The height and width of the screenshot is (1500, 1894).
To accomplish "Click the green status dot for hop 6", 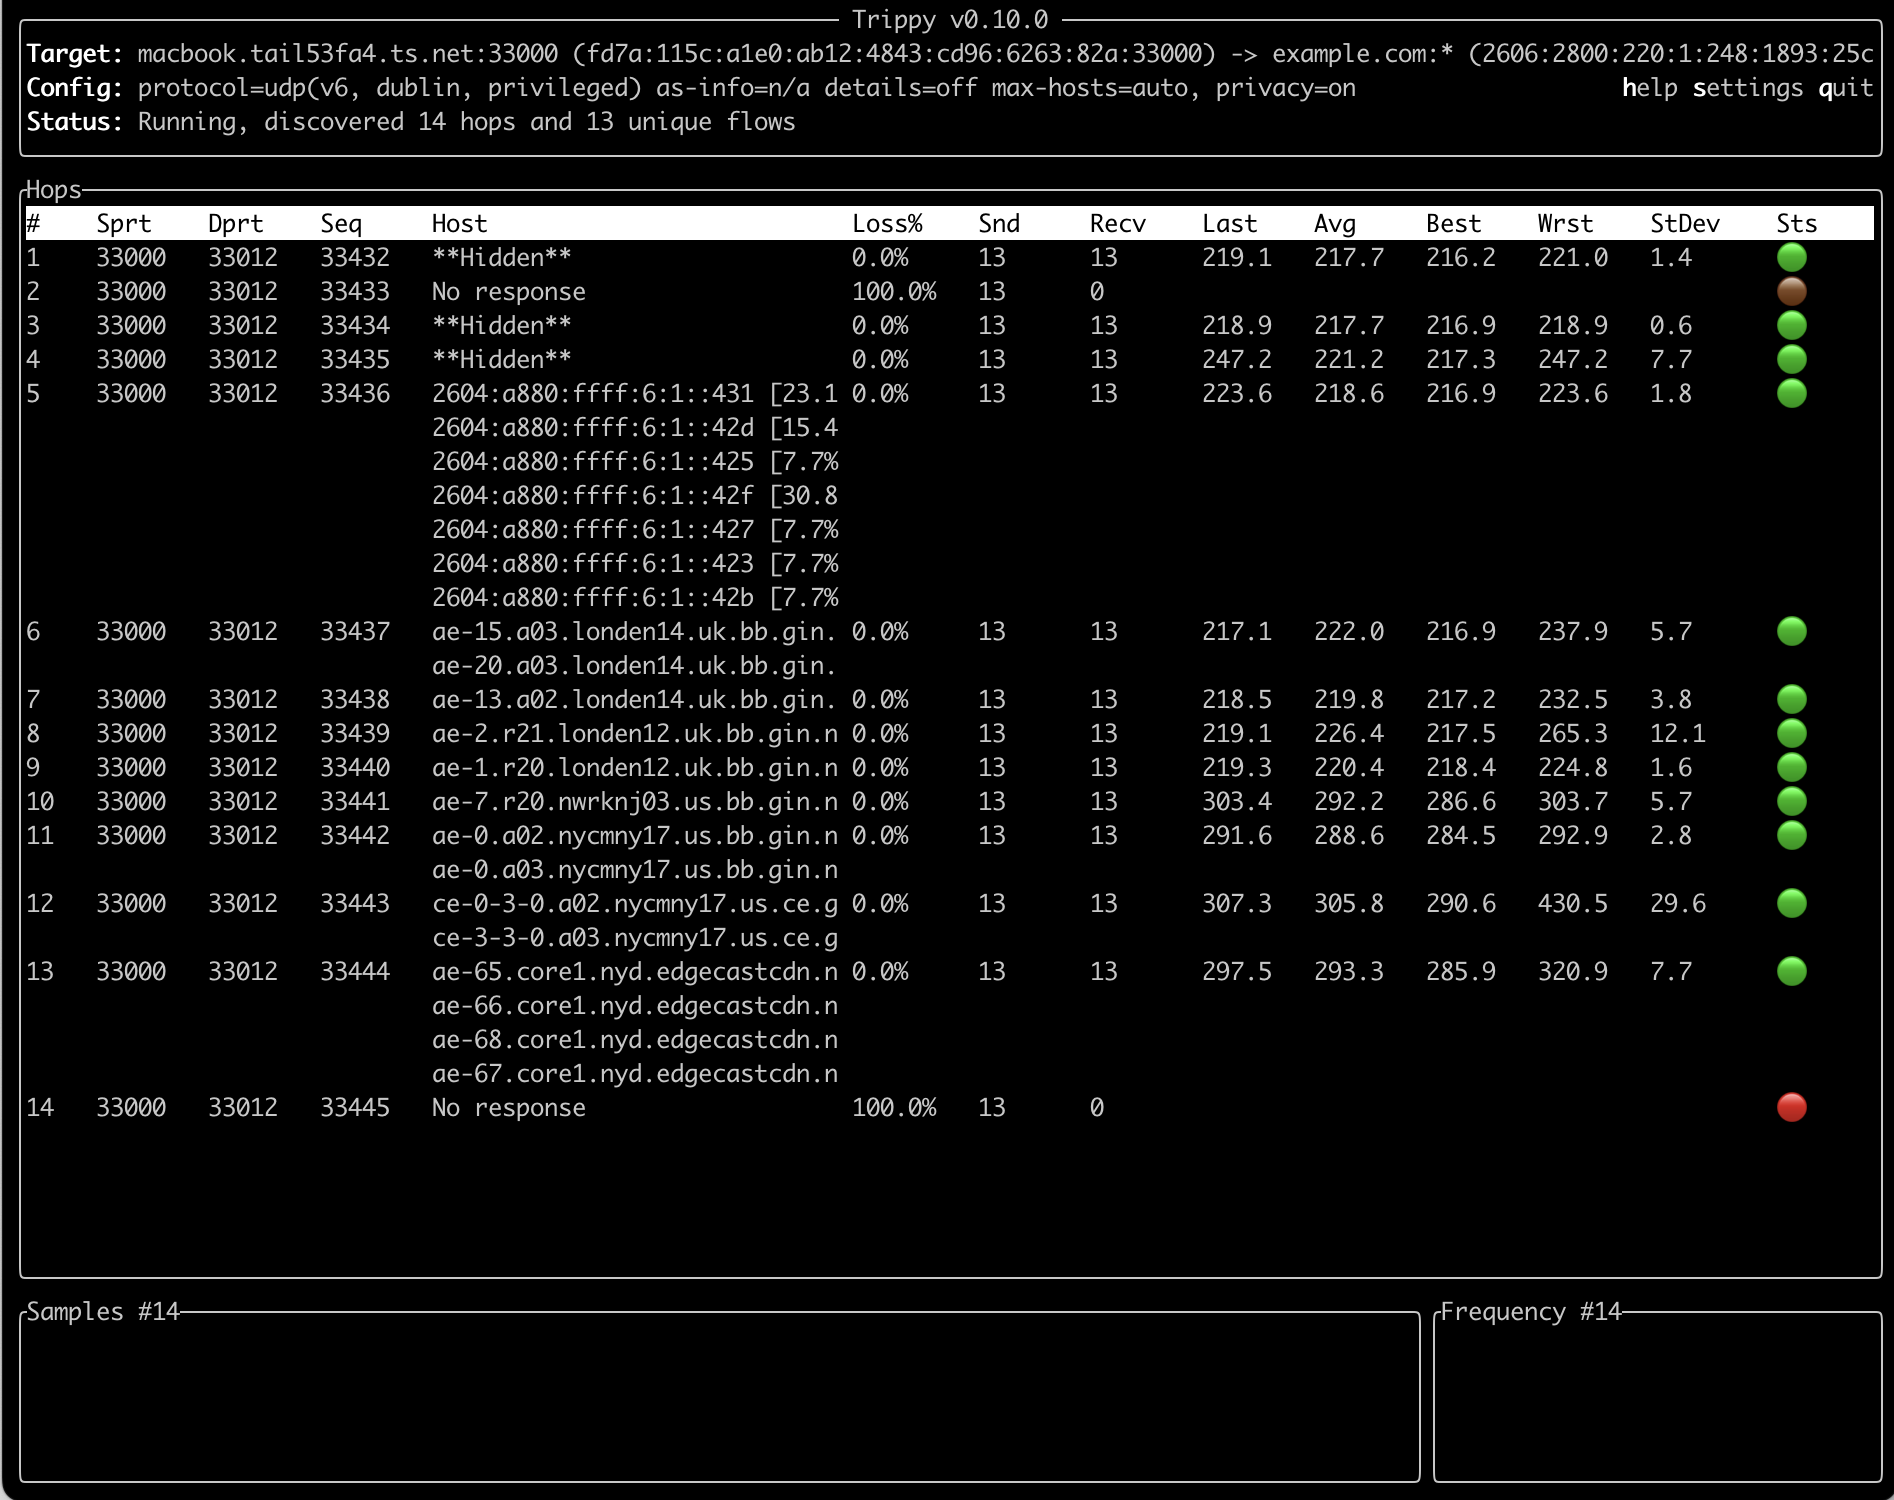I will (1792, 631).
